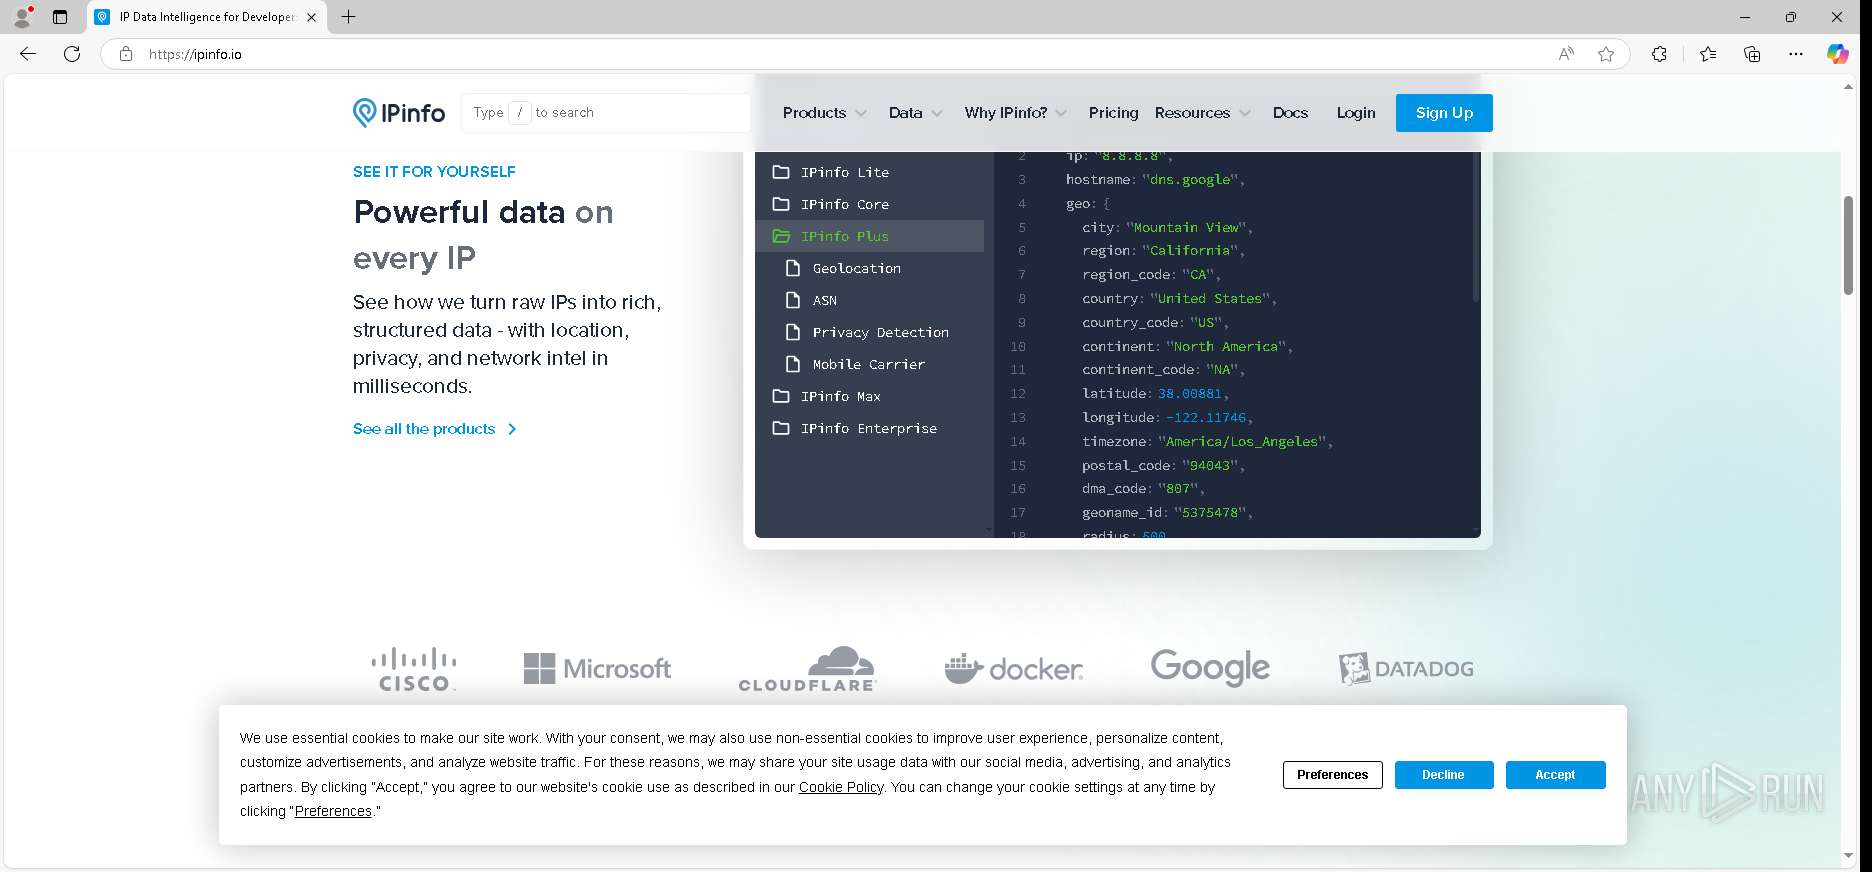The height and width of the screenshot is (872, 1872).
Task: Click the SEE IT FOR YOURSELF heading
Action: (434, 172)
